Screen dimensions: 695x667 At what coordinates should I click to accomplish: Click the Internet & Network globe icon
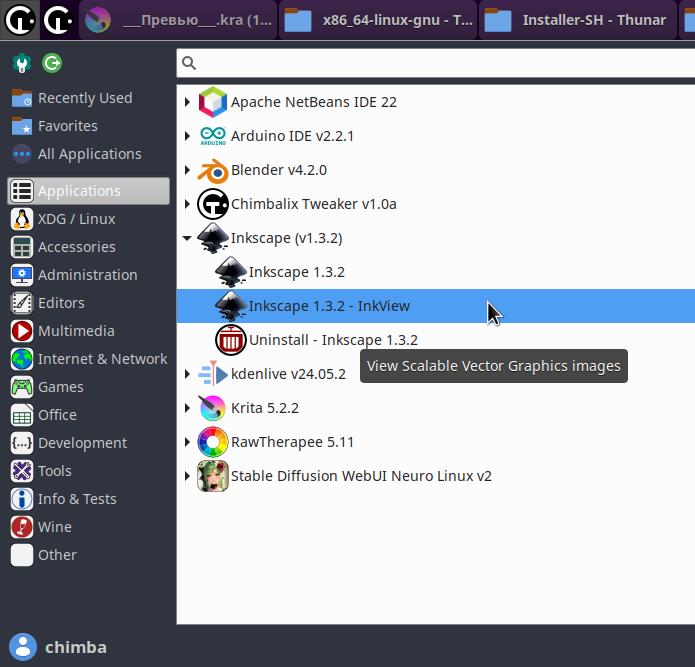point(22,359)
